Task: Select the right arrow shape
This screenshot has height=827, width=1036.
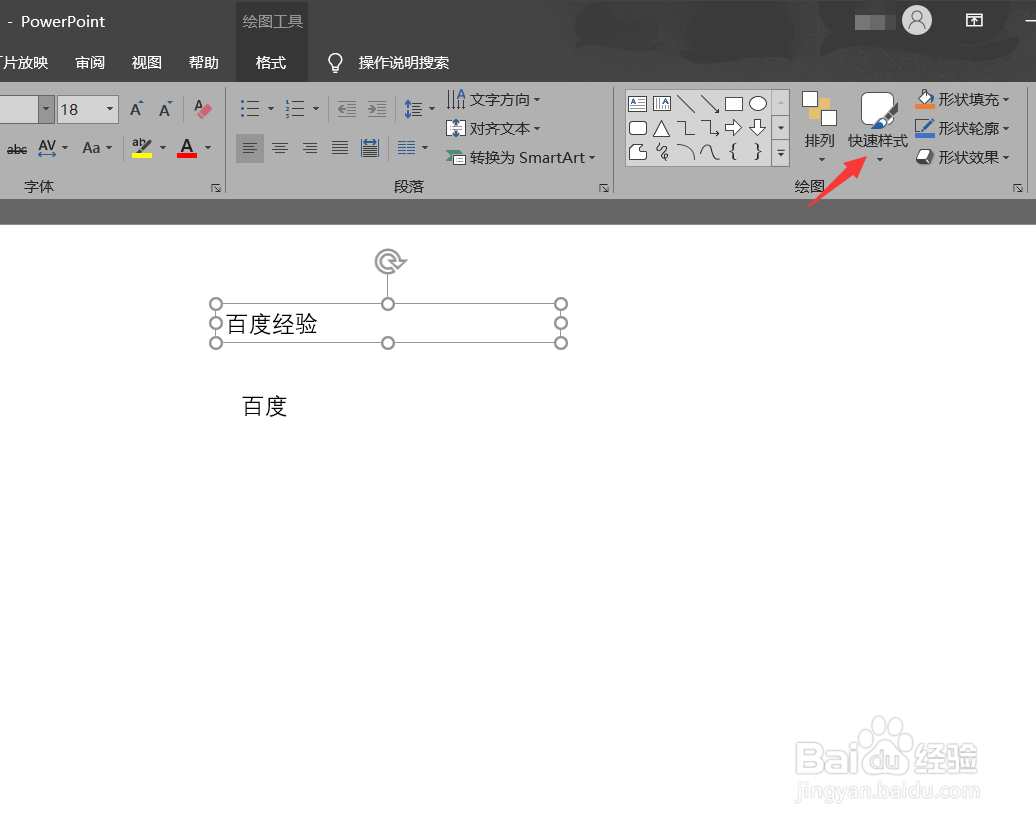Action: click(x=733, y=128)
